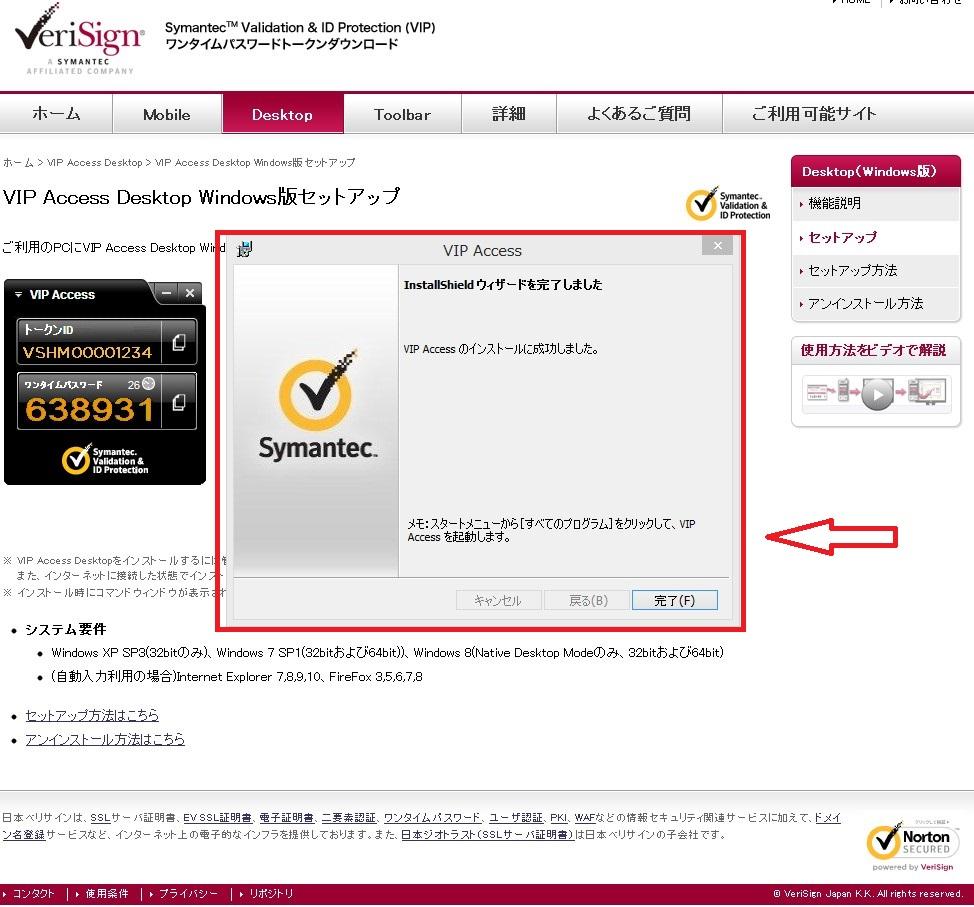Click the 完了(F) finish button
Image resolution: width=974 pixels, height=907 pixels.
pos(675,600)
